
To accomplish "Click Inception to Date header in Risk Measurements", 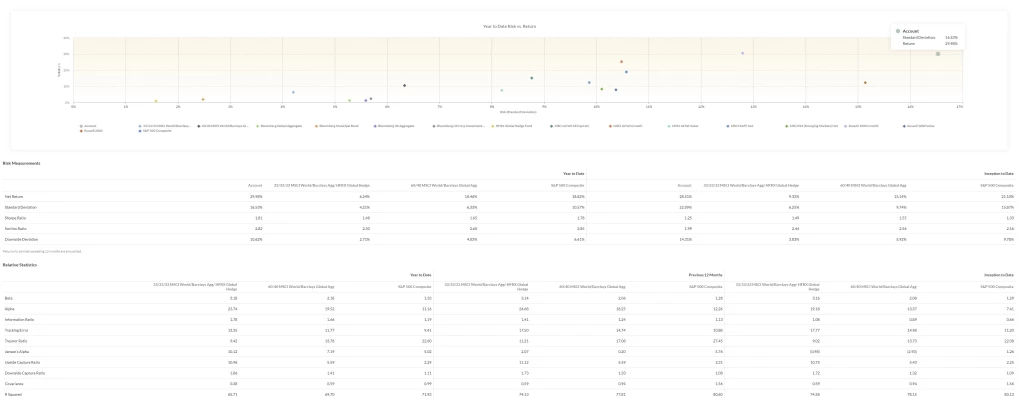I will point(1000,174).
